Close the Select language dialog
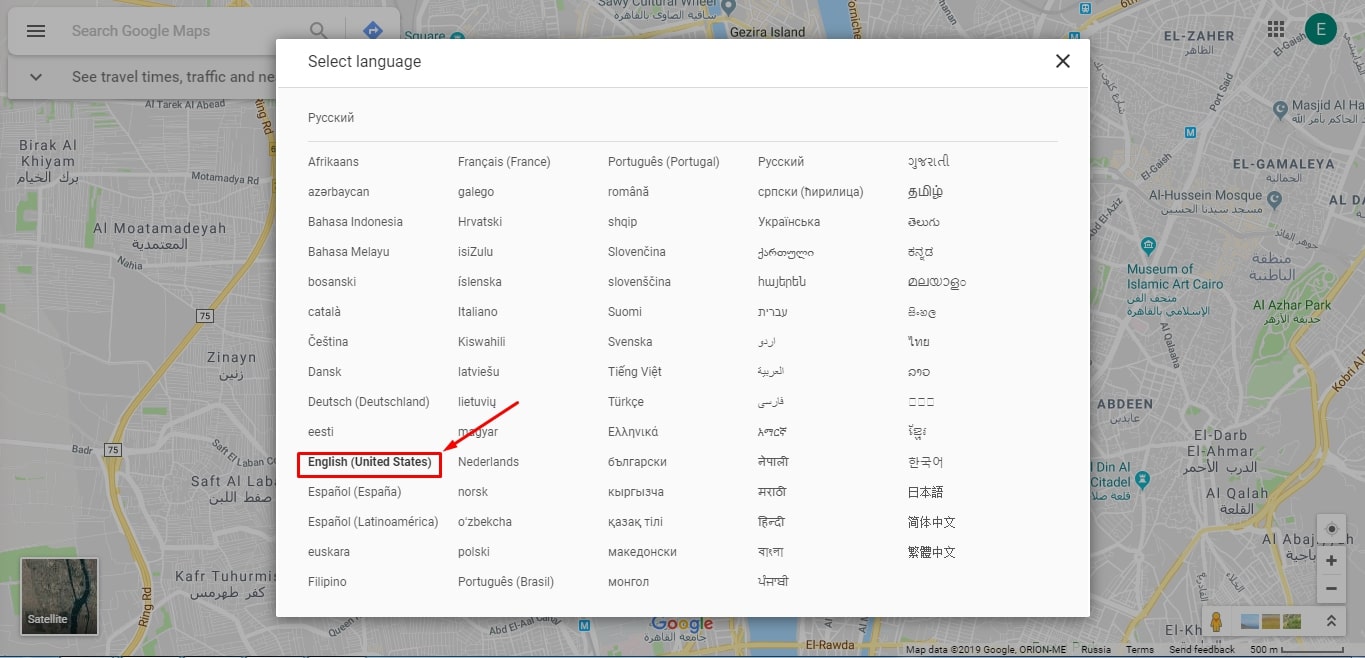 tap(1062, 61)
